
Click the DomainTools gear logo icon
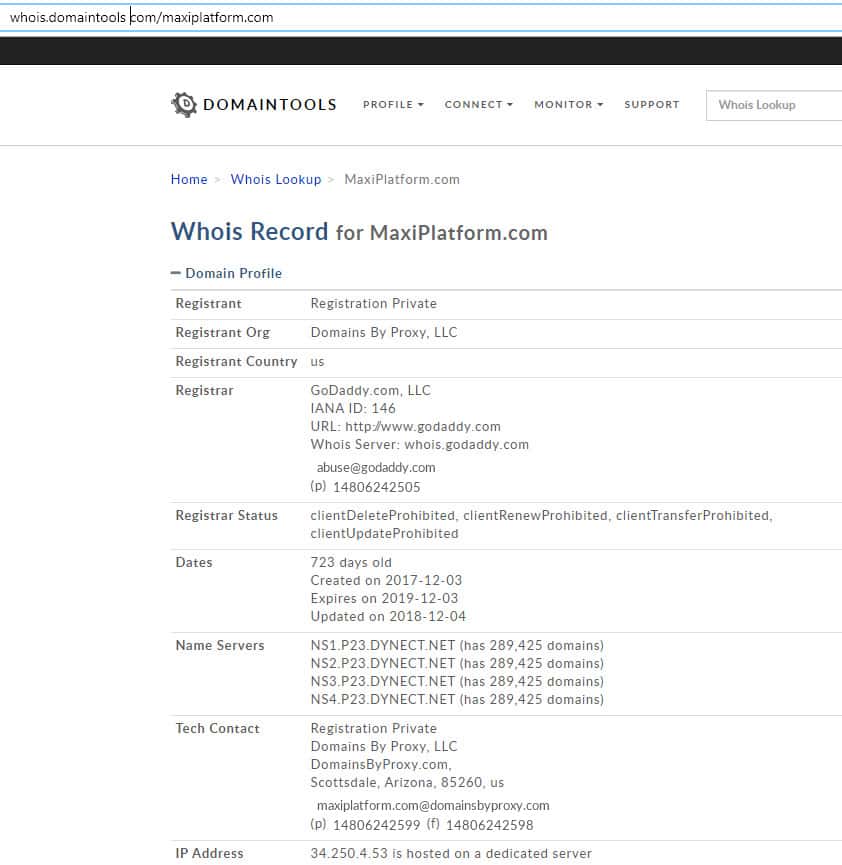(184, 104)
